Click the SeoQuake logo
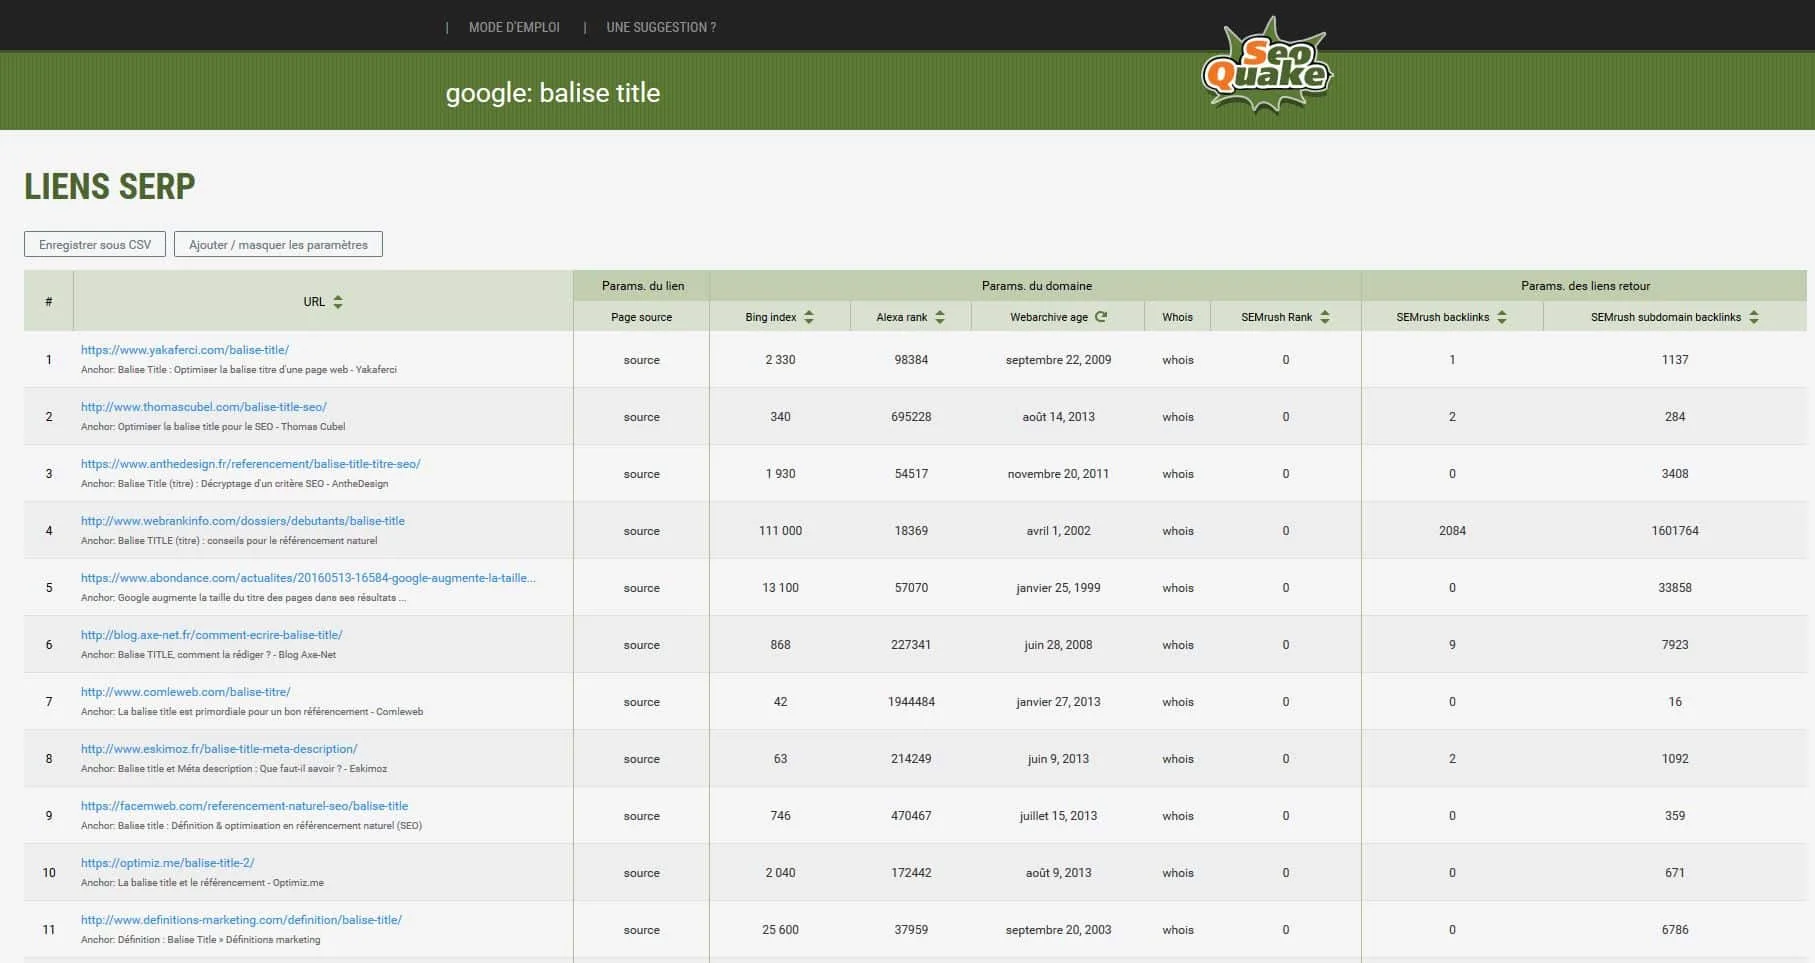 (1267, 65)
